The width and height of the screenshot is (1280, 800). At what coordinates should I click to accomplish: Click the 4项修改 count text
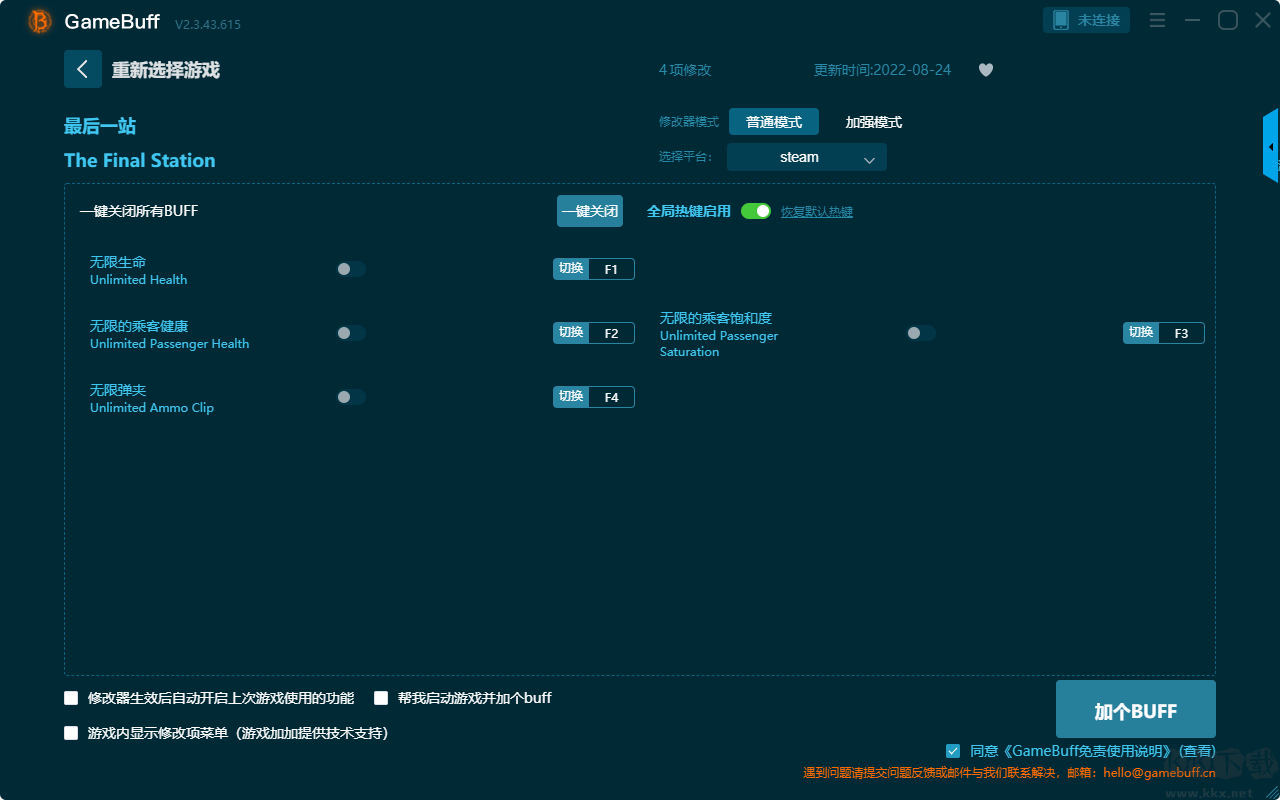[685, 70]
